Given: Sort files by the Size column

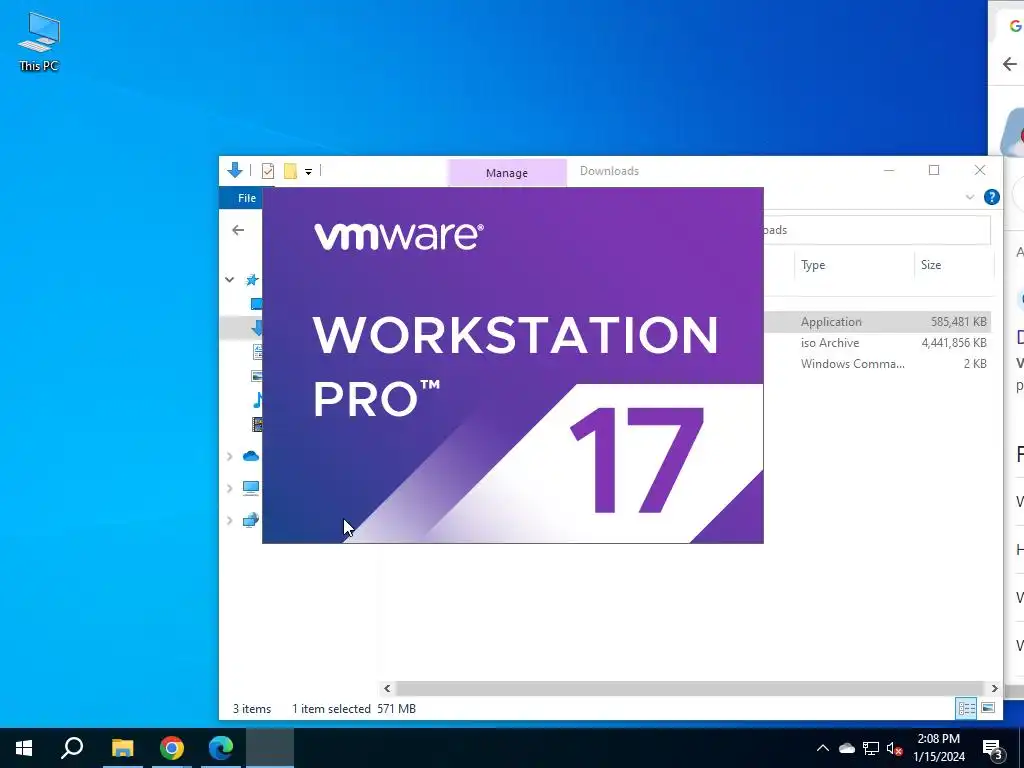Looking at the screenshot, I should point(931,264).
